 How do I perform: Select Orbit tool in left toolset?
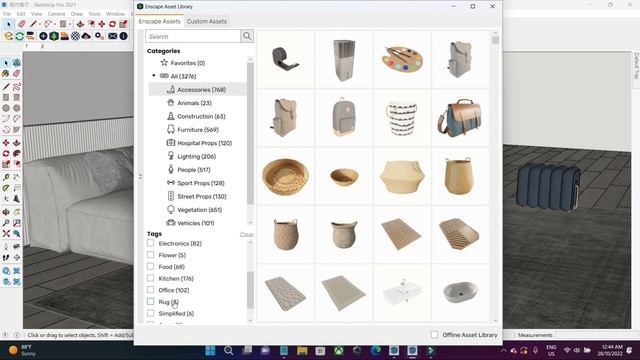tap(6, 212)
